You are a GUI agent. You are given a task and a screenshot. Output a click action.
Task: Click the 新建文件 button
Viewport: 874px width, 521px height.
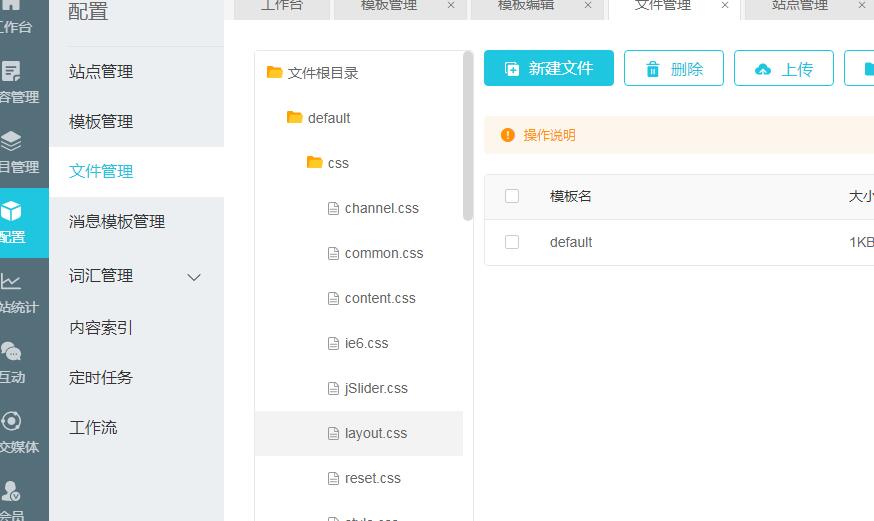click(549, 69)
